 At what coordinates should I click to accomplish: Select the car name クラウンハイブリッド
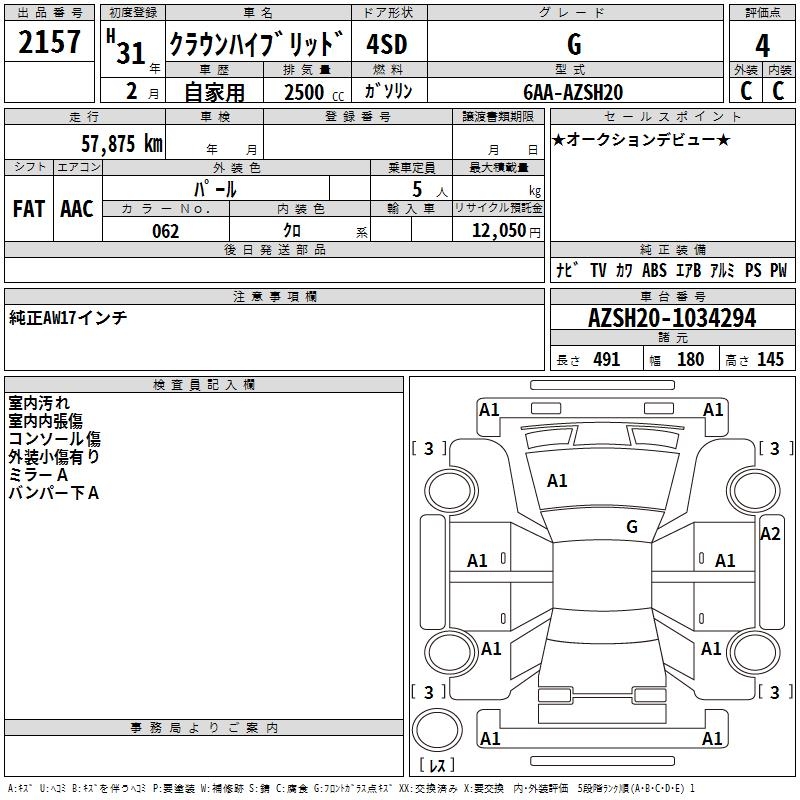[x=257, y=45]
